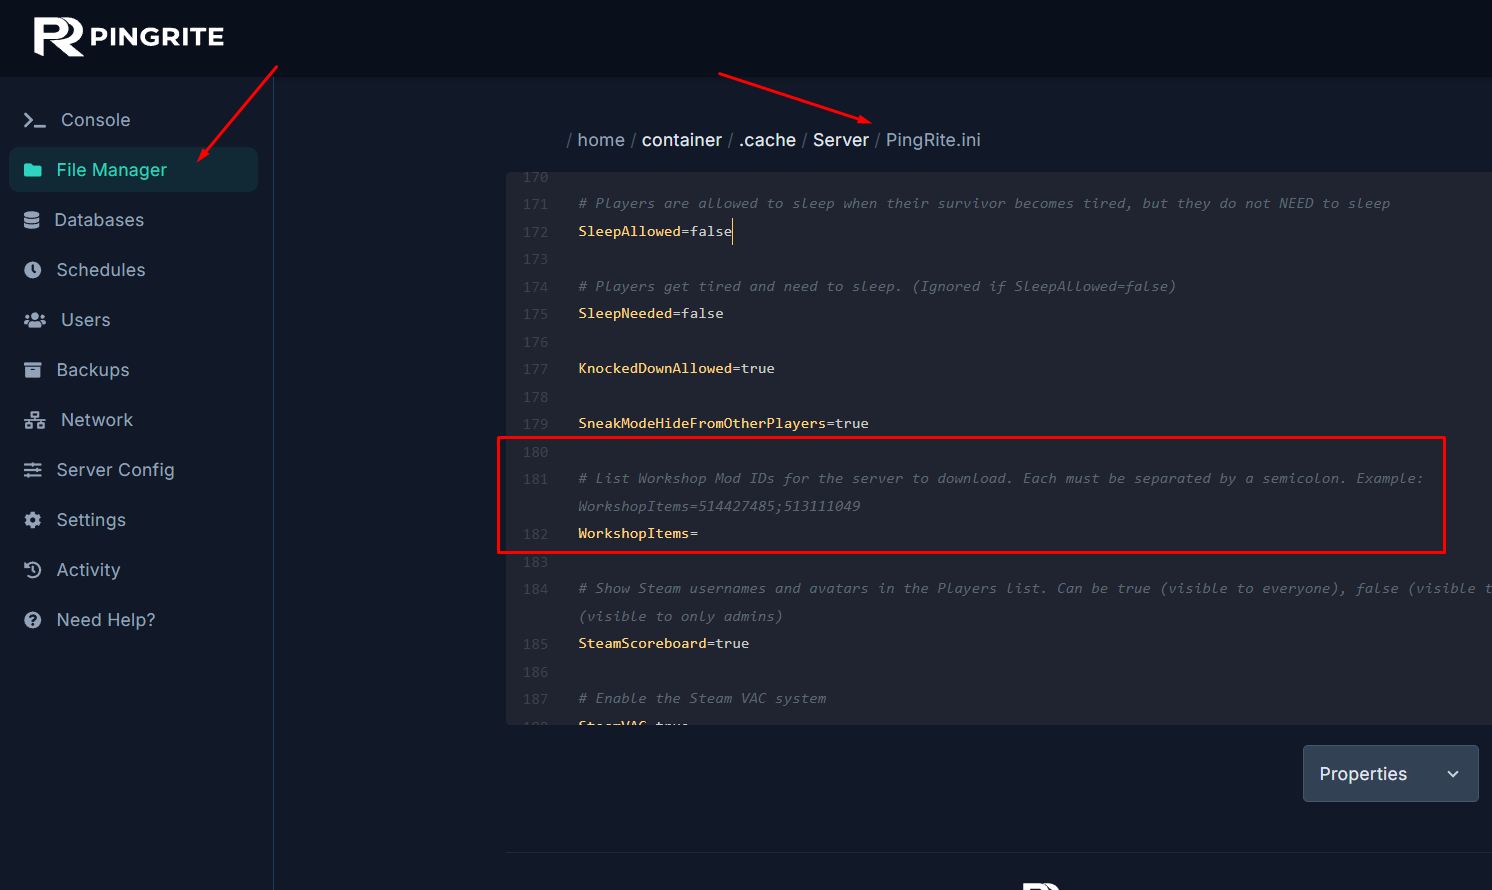The width and height of the screenshot is (1492, 890).
Task: Click the Network diagram icon
Action: tap(35, 420)
